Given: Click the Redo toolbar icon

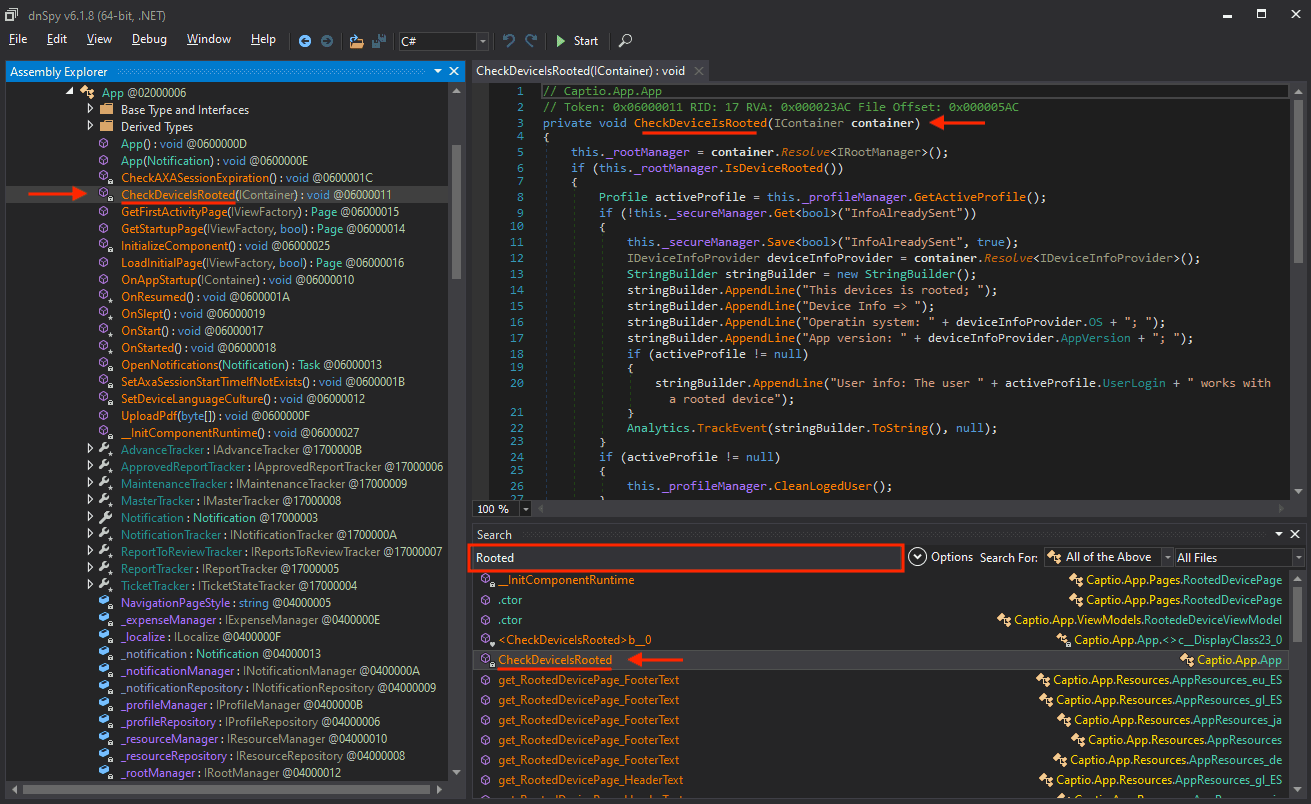Looking at the screenshot, I should click(531, 41).
